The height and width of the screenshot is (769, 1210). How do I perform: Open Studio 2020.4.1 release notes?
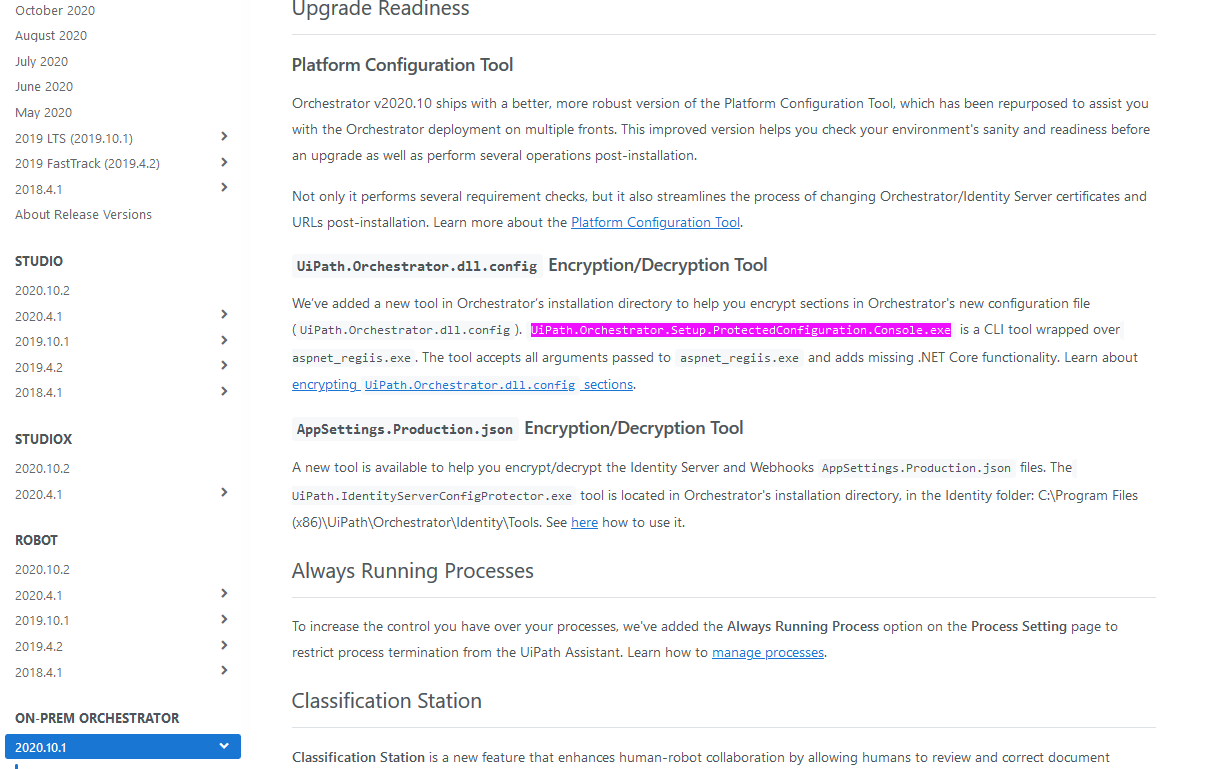pyautogui.click(x=38, y=316)
